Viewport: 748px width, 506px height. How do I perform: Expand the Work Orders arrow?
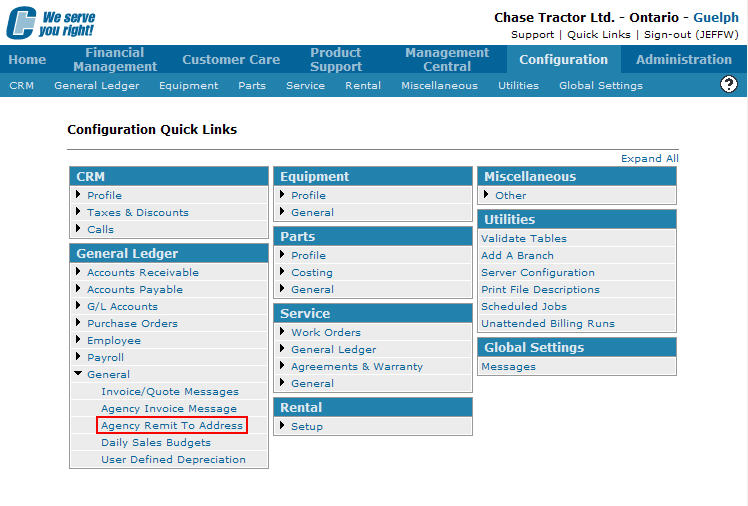[282, 331]
